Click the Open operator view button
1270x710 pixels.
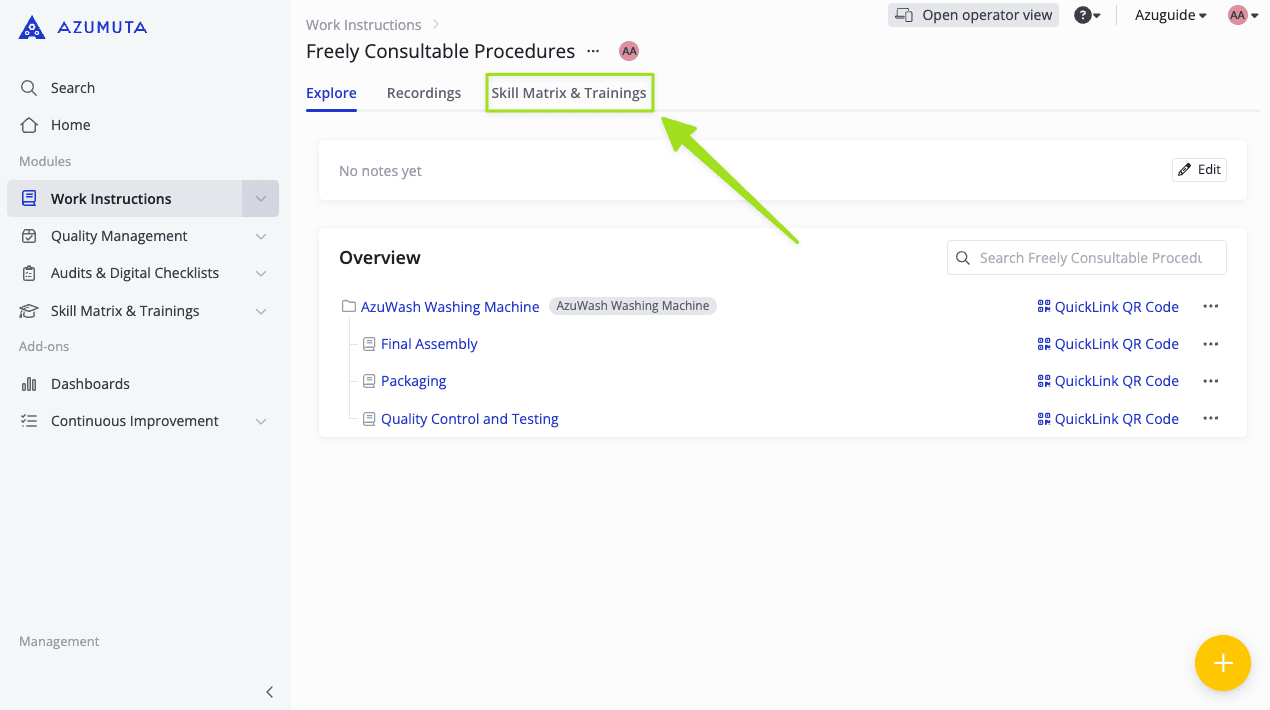tap(973, 15)
